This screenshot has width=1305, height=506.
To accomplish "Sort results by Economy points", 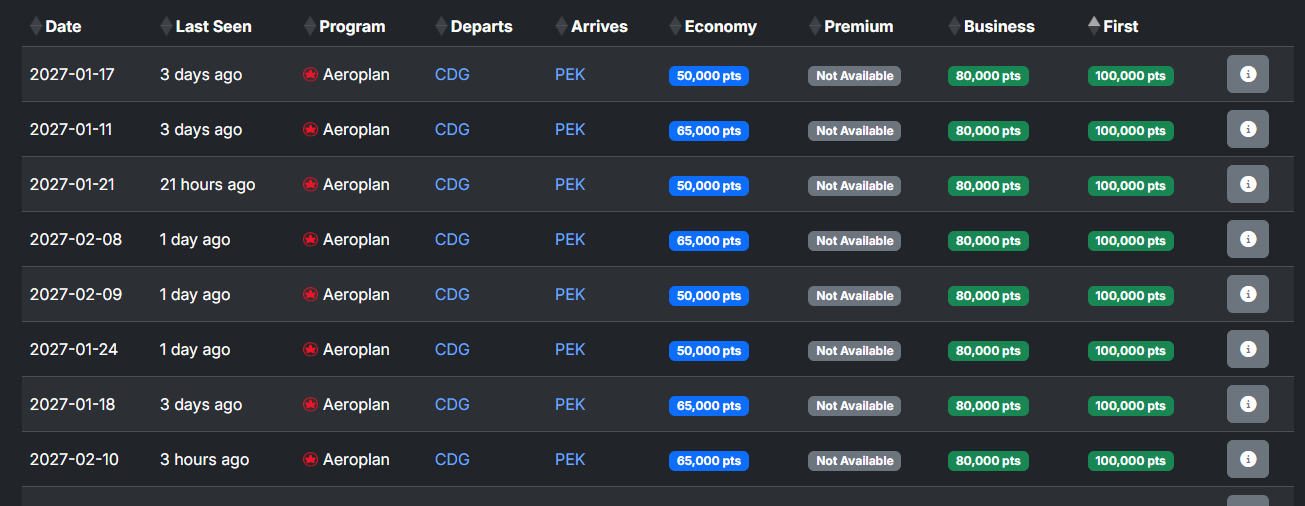I will [x=719, y=27].
